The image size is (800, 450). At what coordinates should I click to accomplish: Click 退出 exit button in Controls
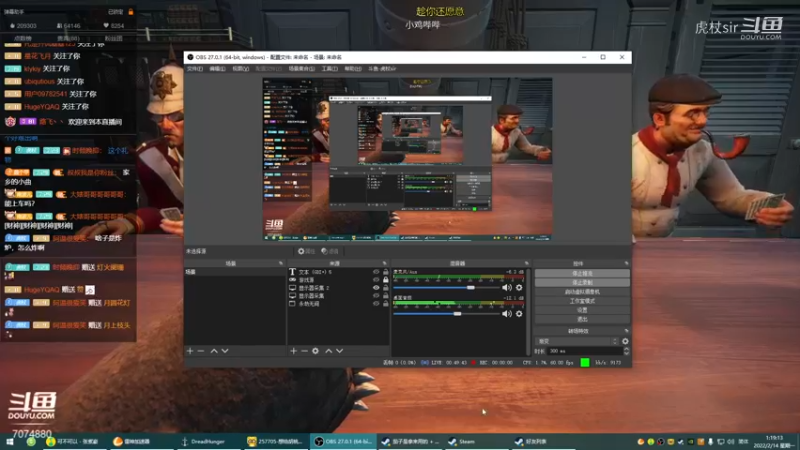click(582, 319)
